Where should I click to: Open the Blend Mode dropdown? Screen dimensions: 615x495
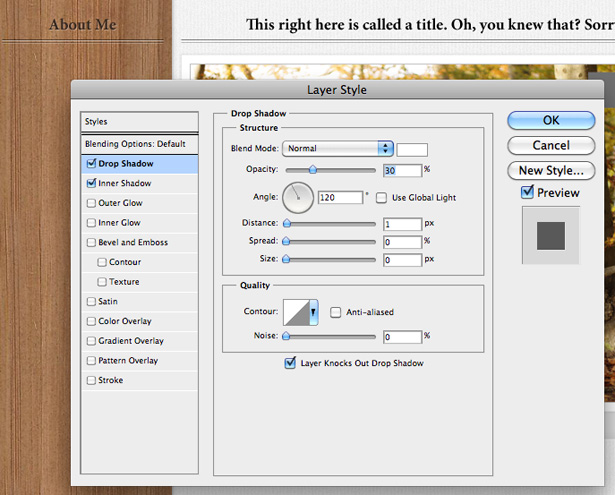coord(338,148)
